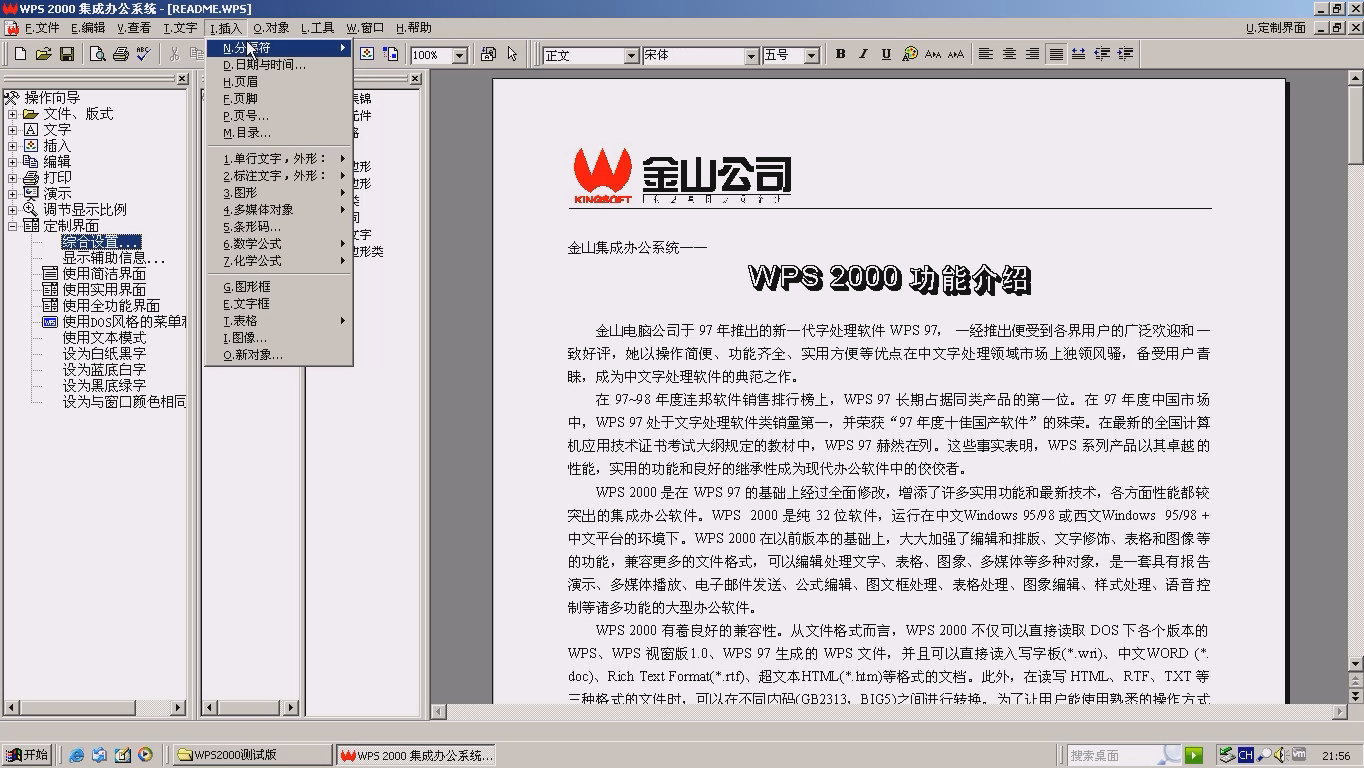Open print preview from the toolbar

point(97,54)
